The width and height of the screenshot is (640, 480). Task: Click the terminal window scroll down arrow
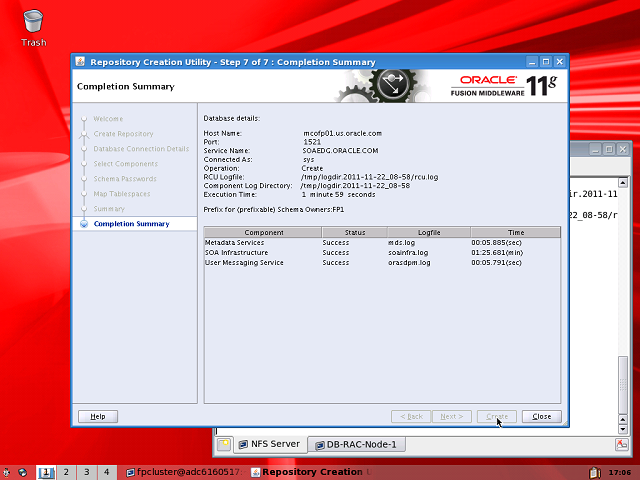pos(622,429)
